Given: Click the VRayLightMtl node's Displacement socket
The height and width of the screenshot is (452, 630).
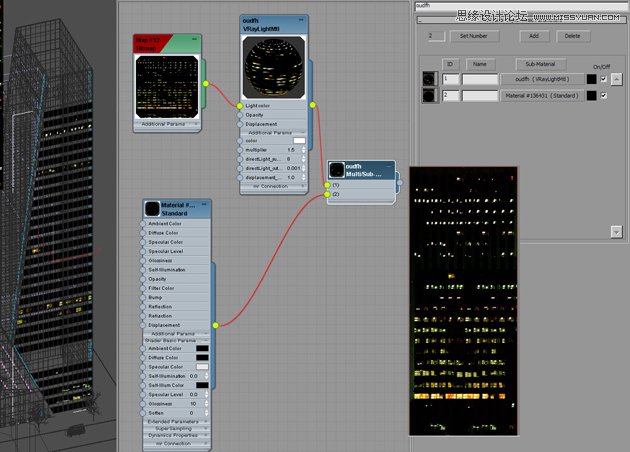Looking at the screenshot, I should click(240, 124).
